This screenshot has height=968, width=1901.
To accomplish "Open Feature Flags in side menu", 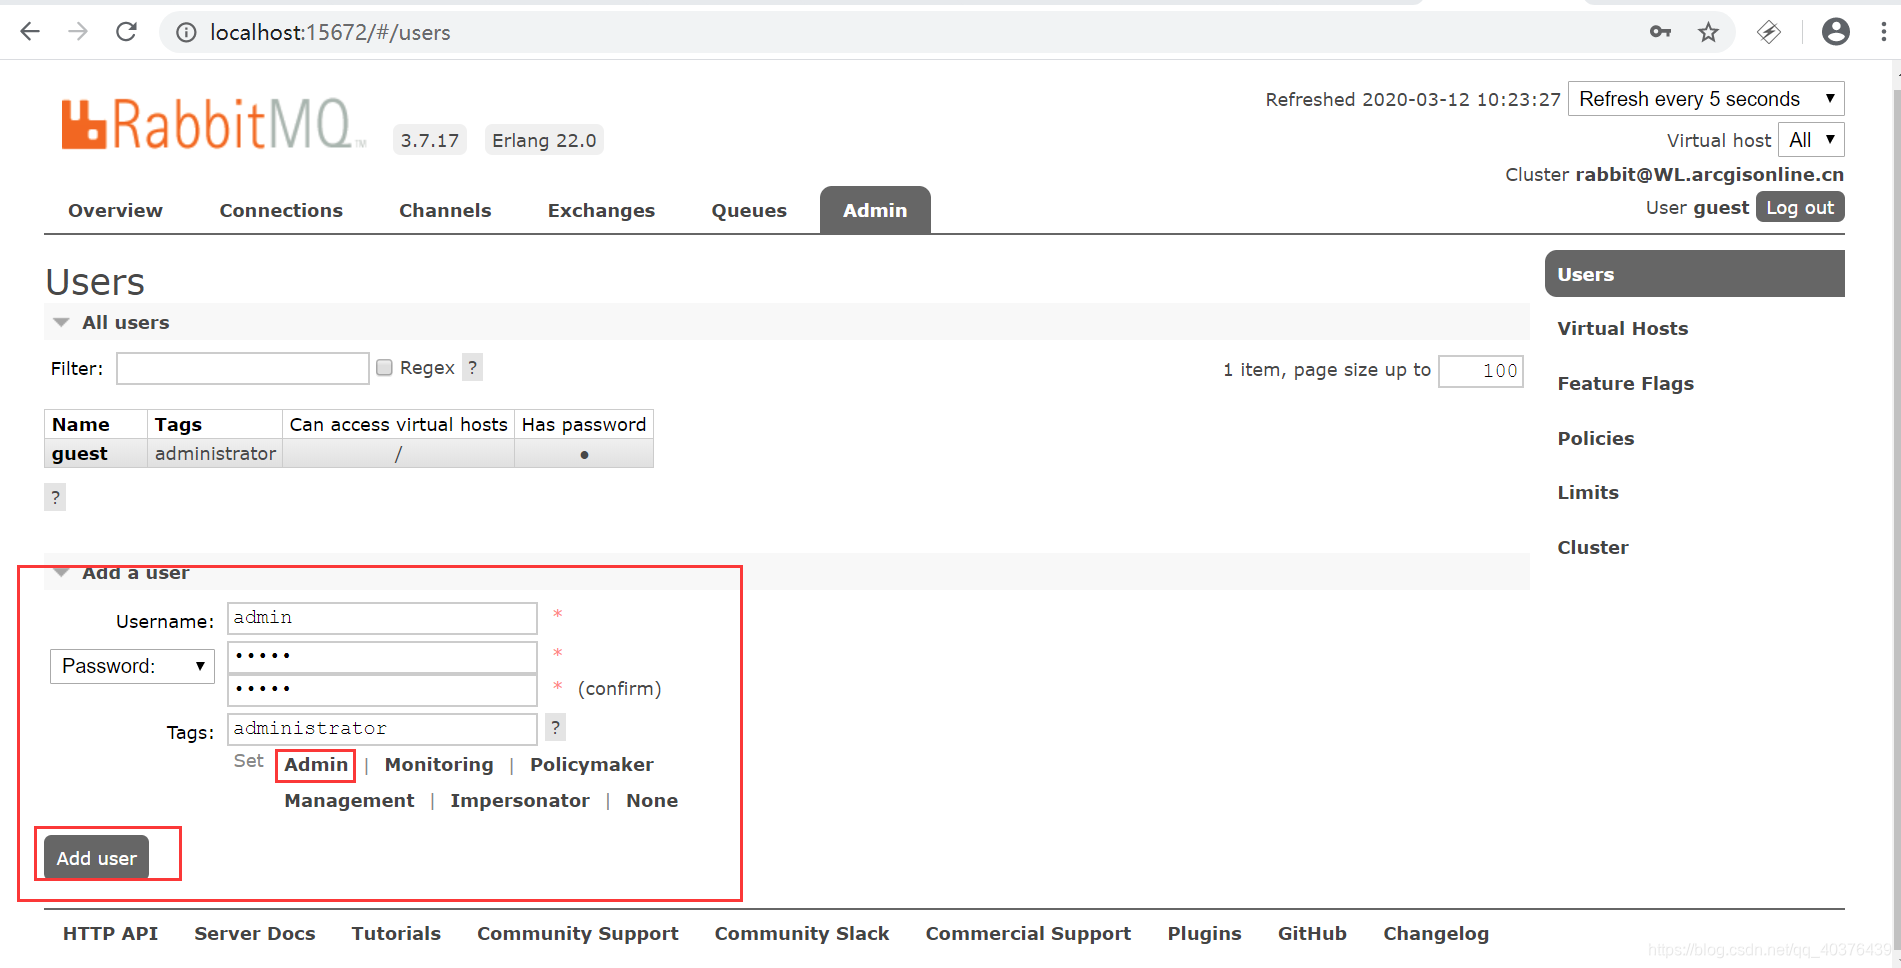I will coord(1625,383).
